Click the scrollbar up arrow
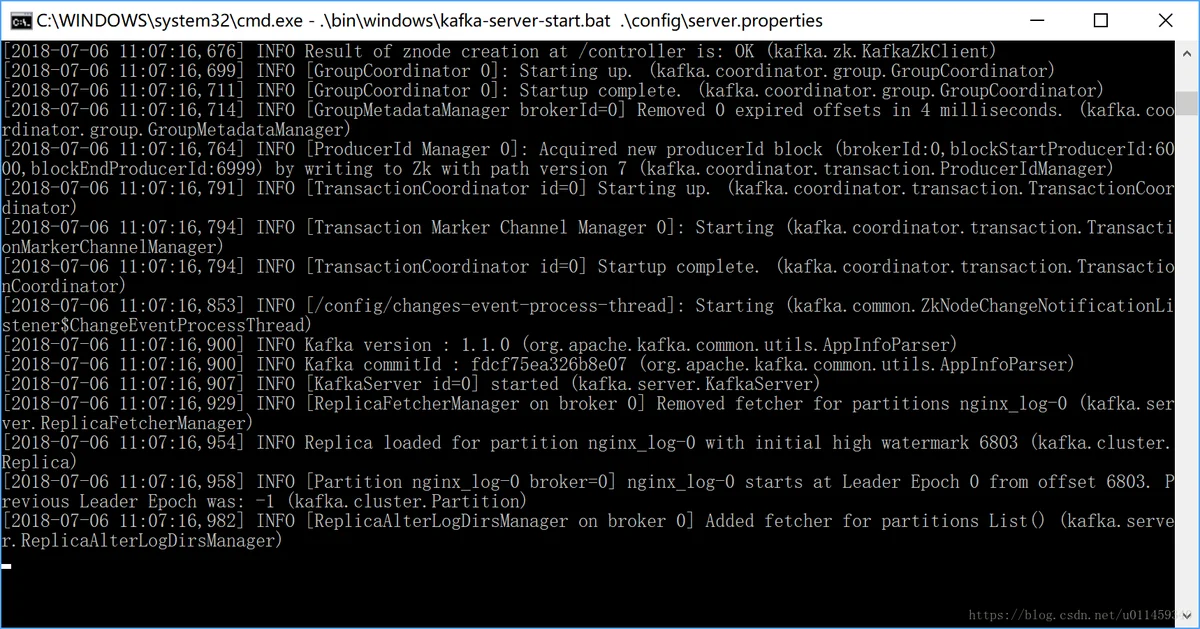 tap(1186, 51)
